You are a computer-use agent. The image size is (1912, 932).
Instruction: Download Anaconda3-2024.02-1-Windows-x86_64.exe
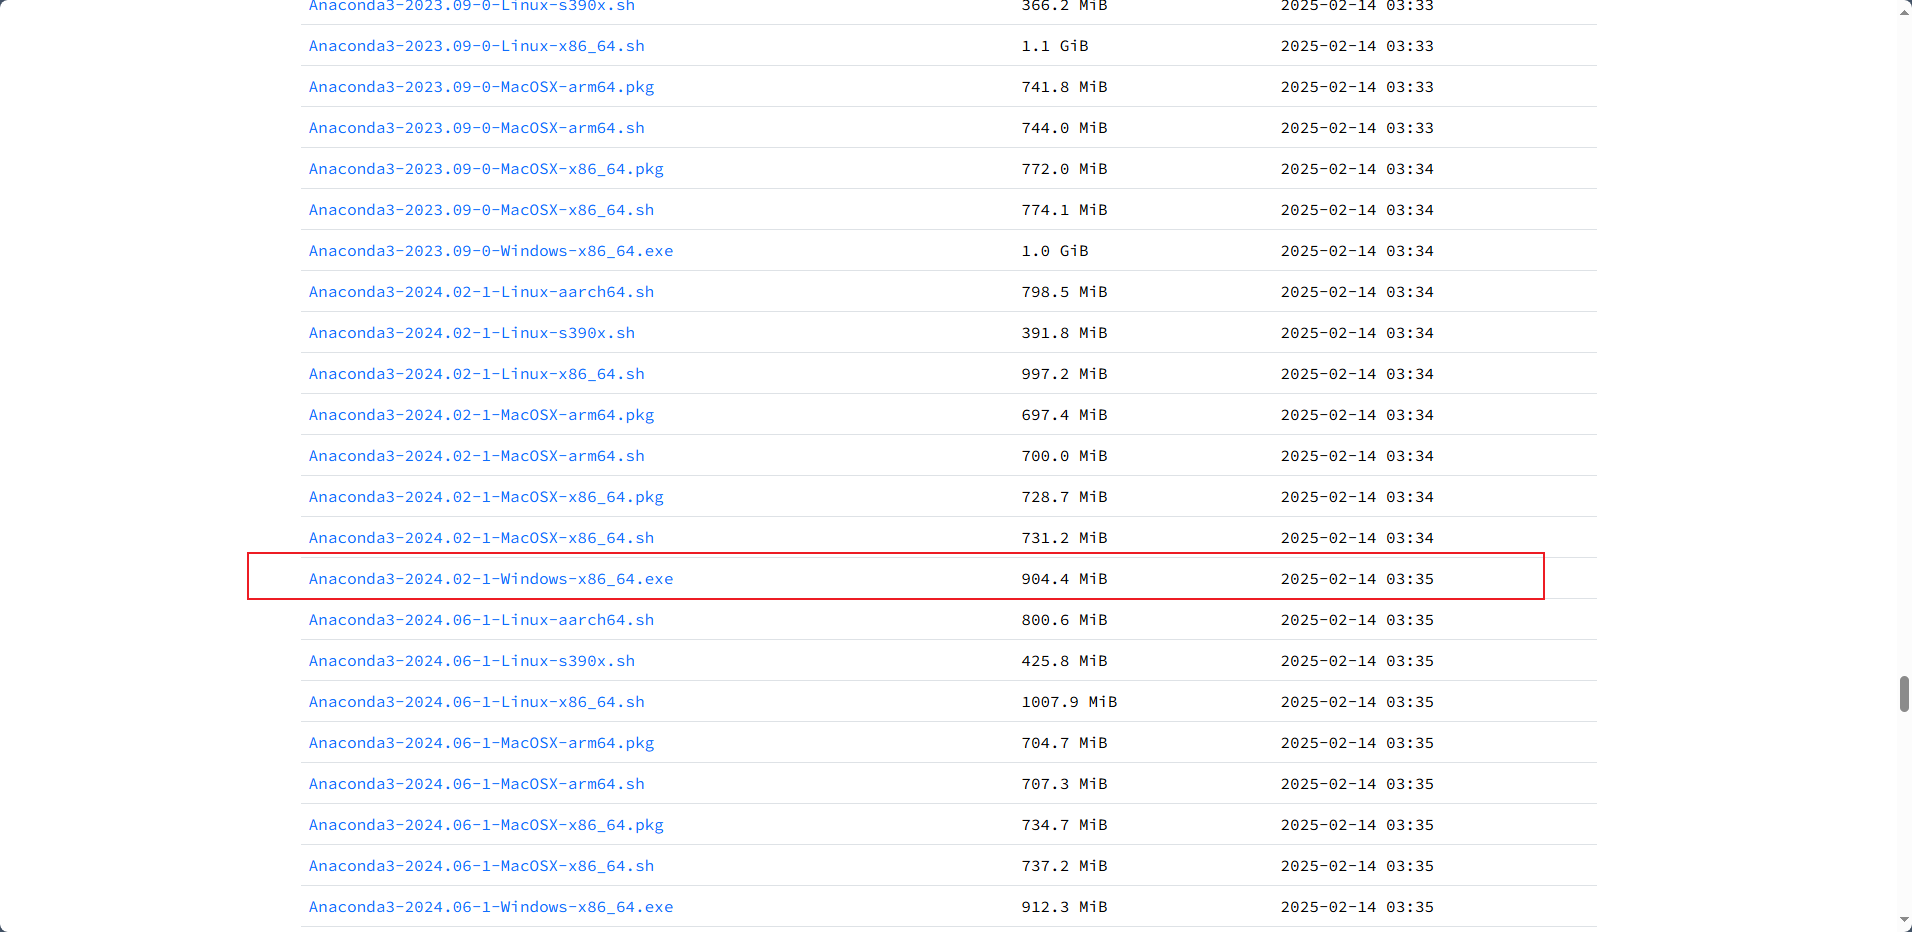(491, 579)
